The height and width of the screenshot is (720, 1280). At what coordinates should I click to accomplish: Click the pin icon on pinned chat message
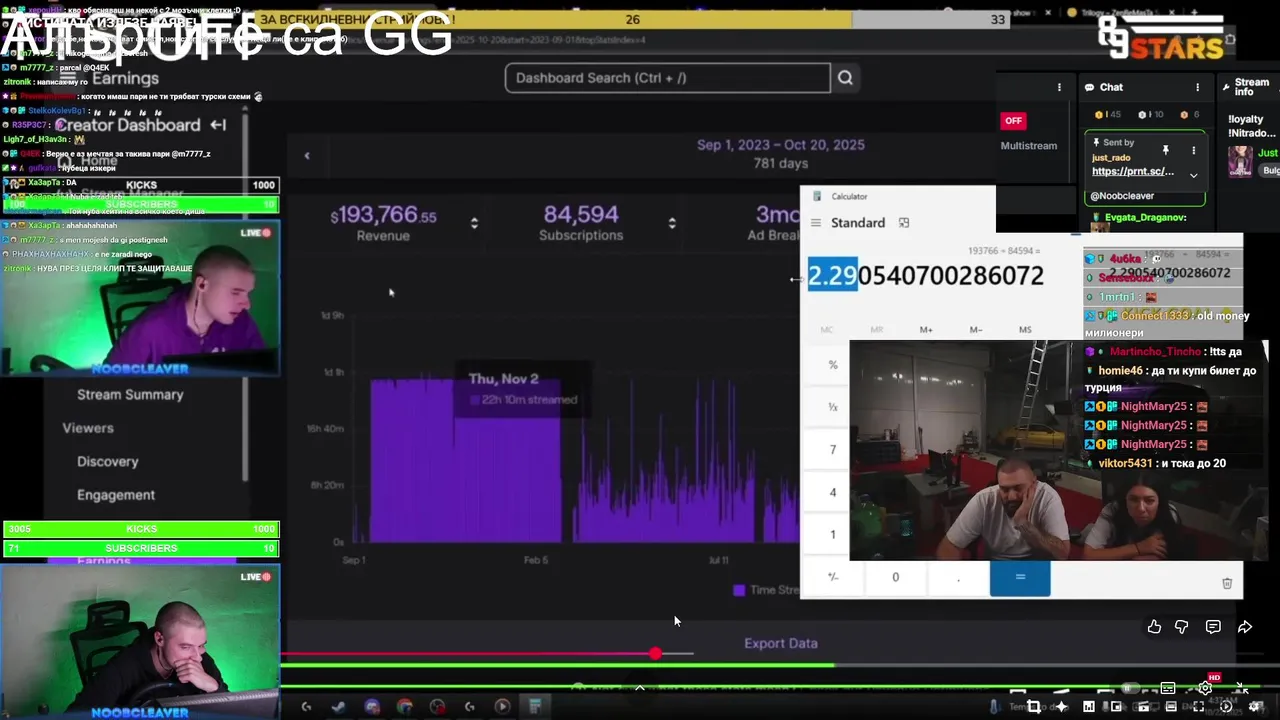[x=1165, y=150]
